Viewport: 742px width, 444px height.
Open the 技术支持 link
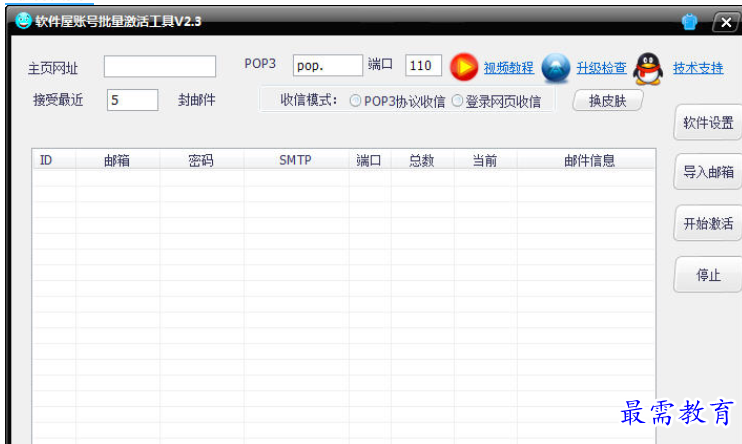(698, 68)
